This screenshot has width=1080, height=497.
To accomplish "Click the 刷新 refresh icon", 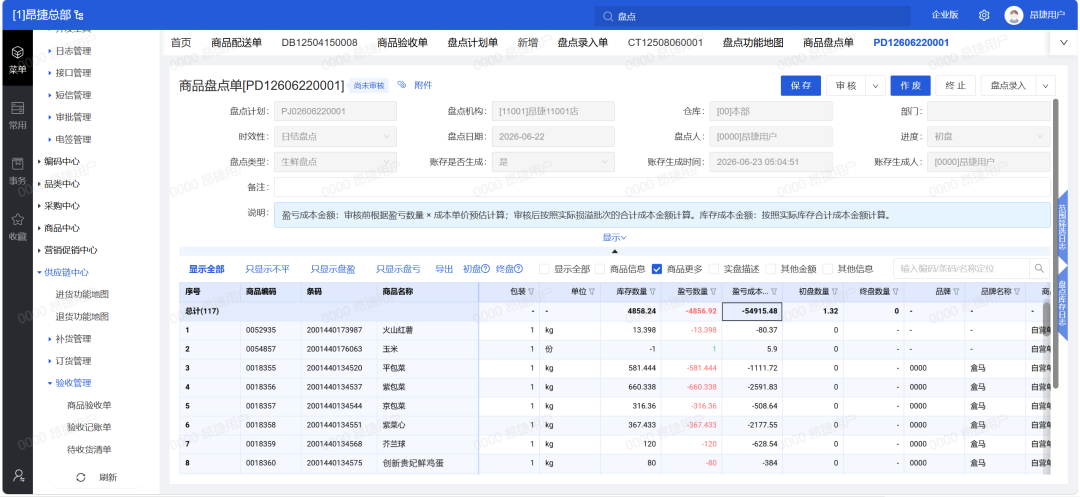I will coord(81,477).
